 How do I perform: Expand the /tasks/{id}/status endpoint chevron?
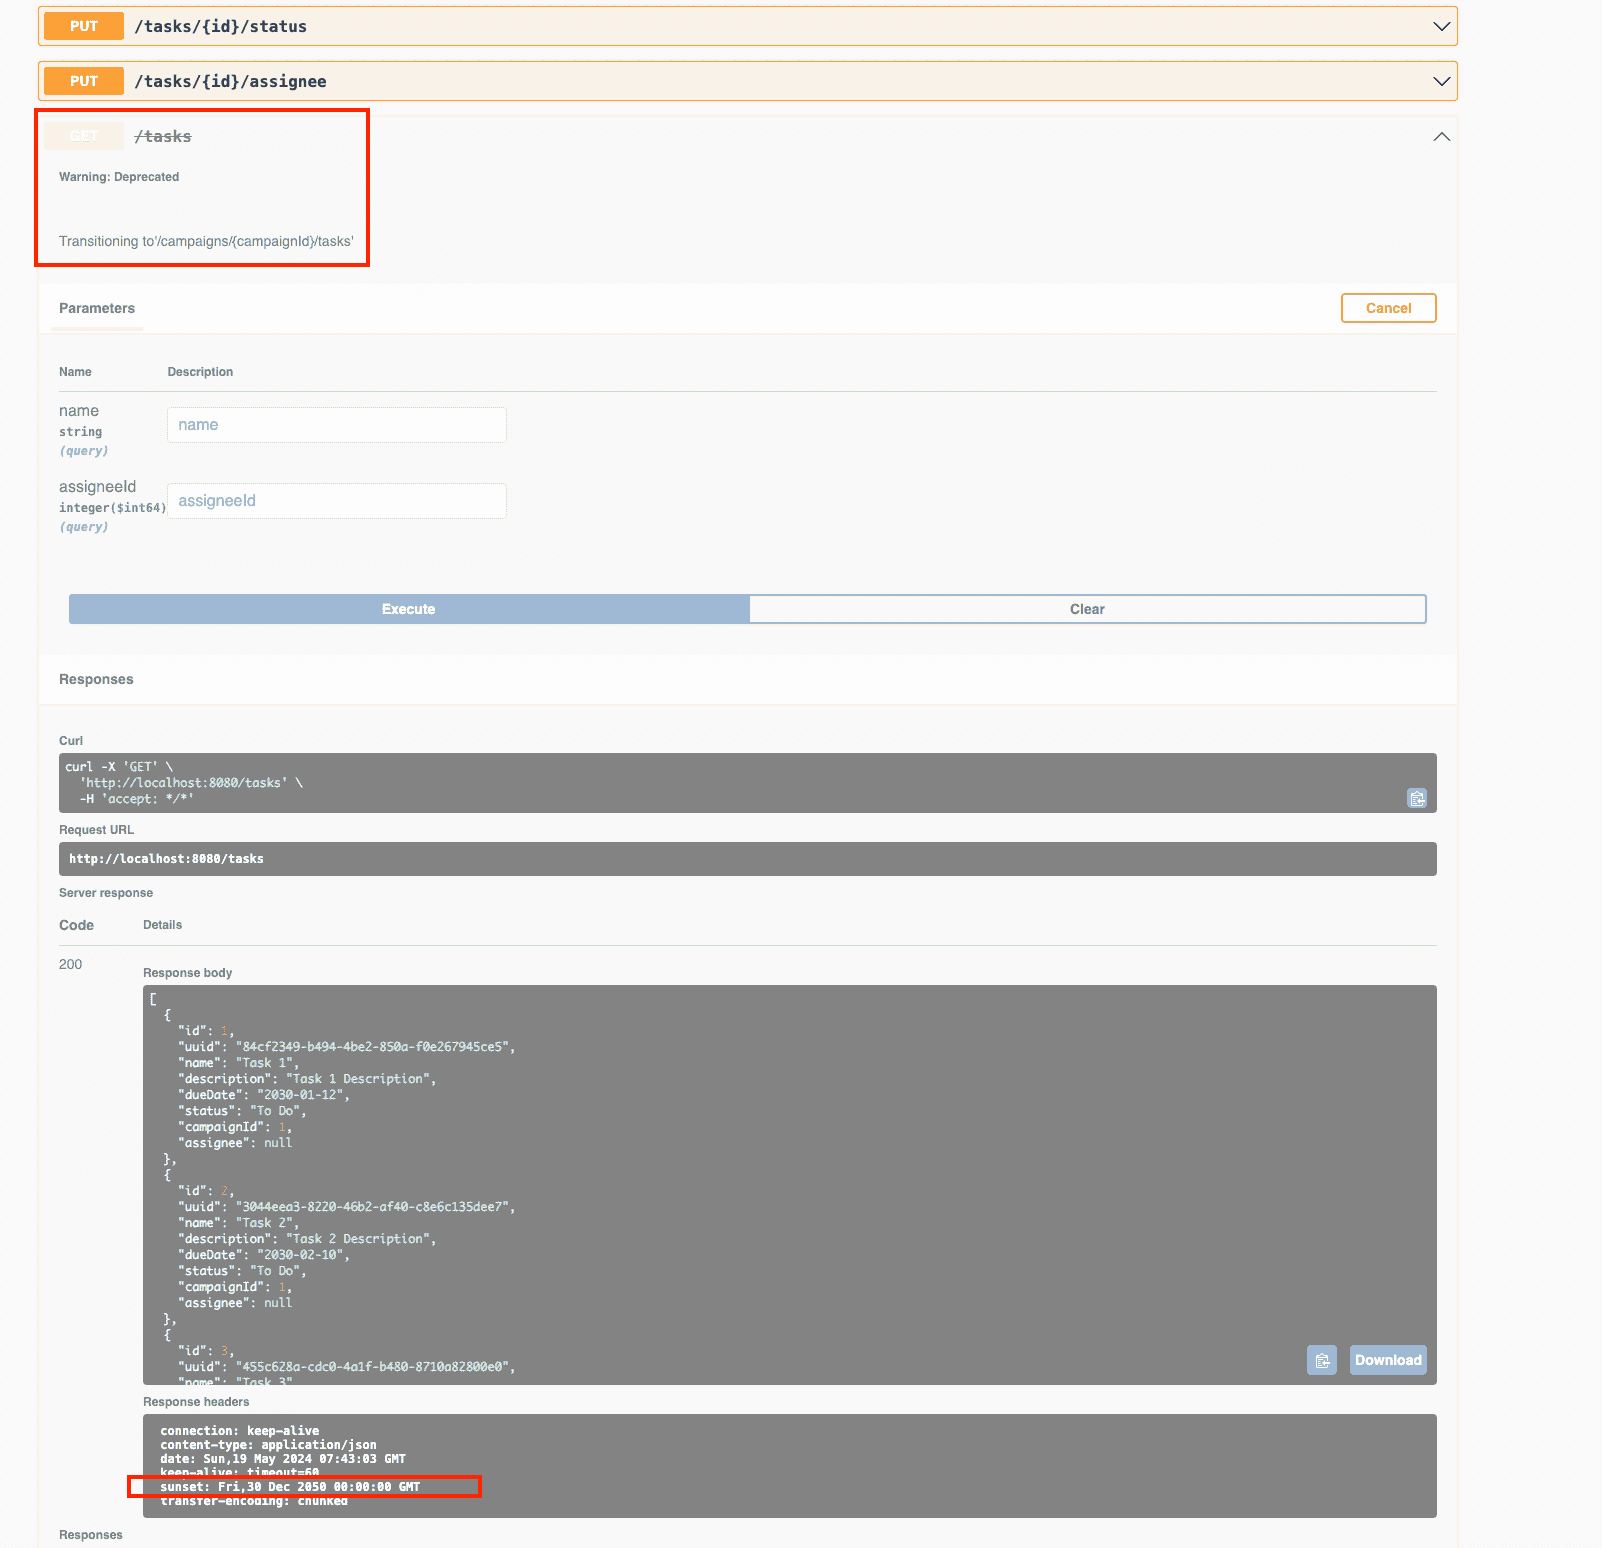(x=1441, y=26)
